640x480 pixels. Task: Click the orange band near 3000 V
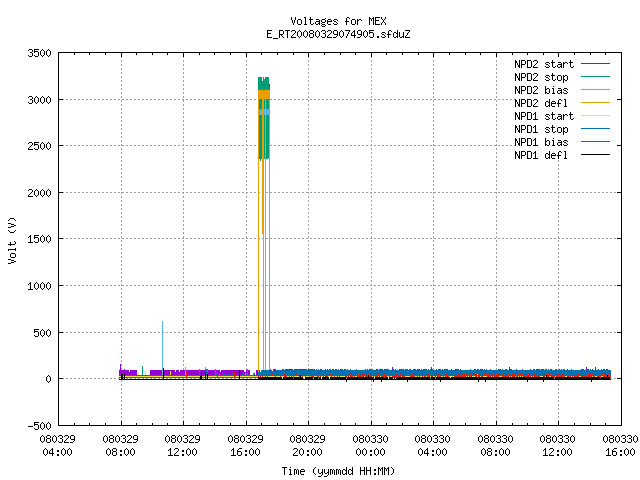click(x=264, y=94)
